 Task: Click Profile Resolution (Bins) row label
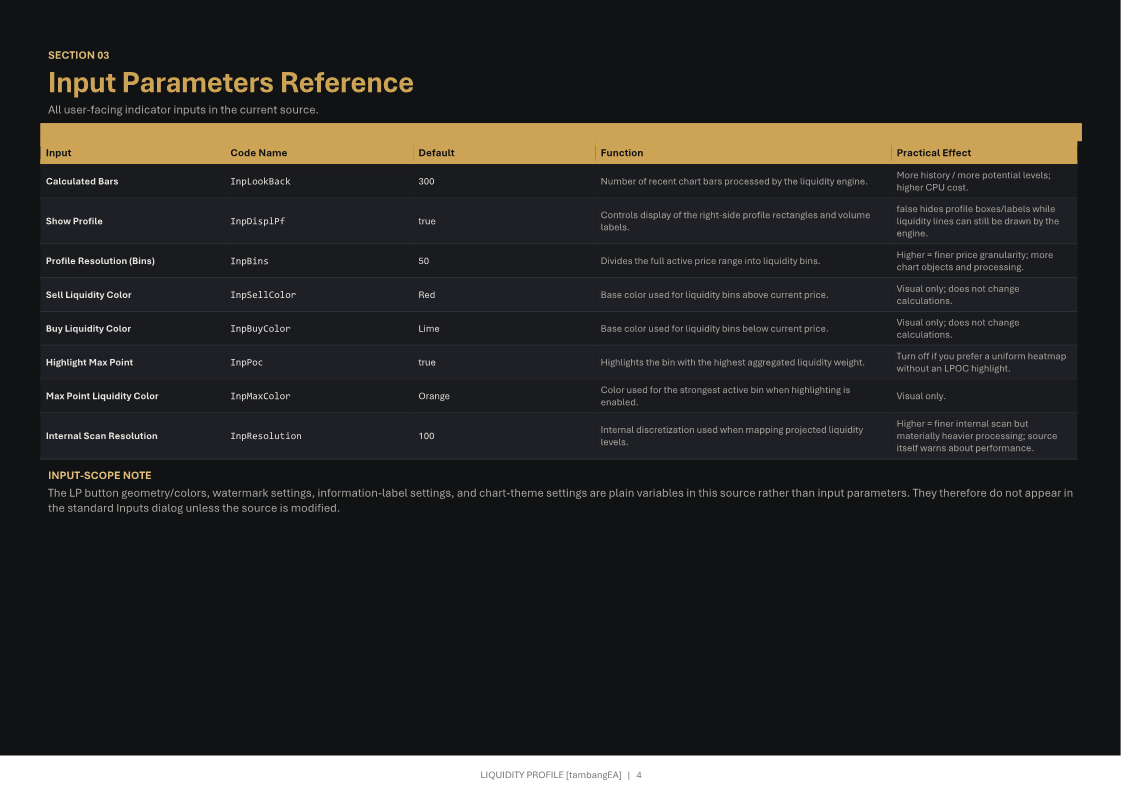coord(100,261)
